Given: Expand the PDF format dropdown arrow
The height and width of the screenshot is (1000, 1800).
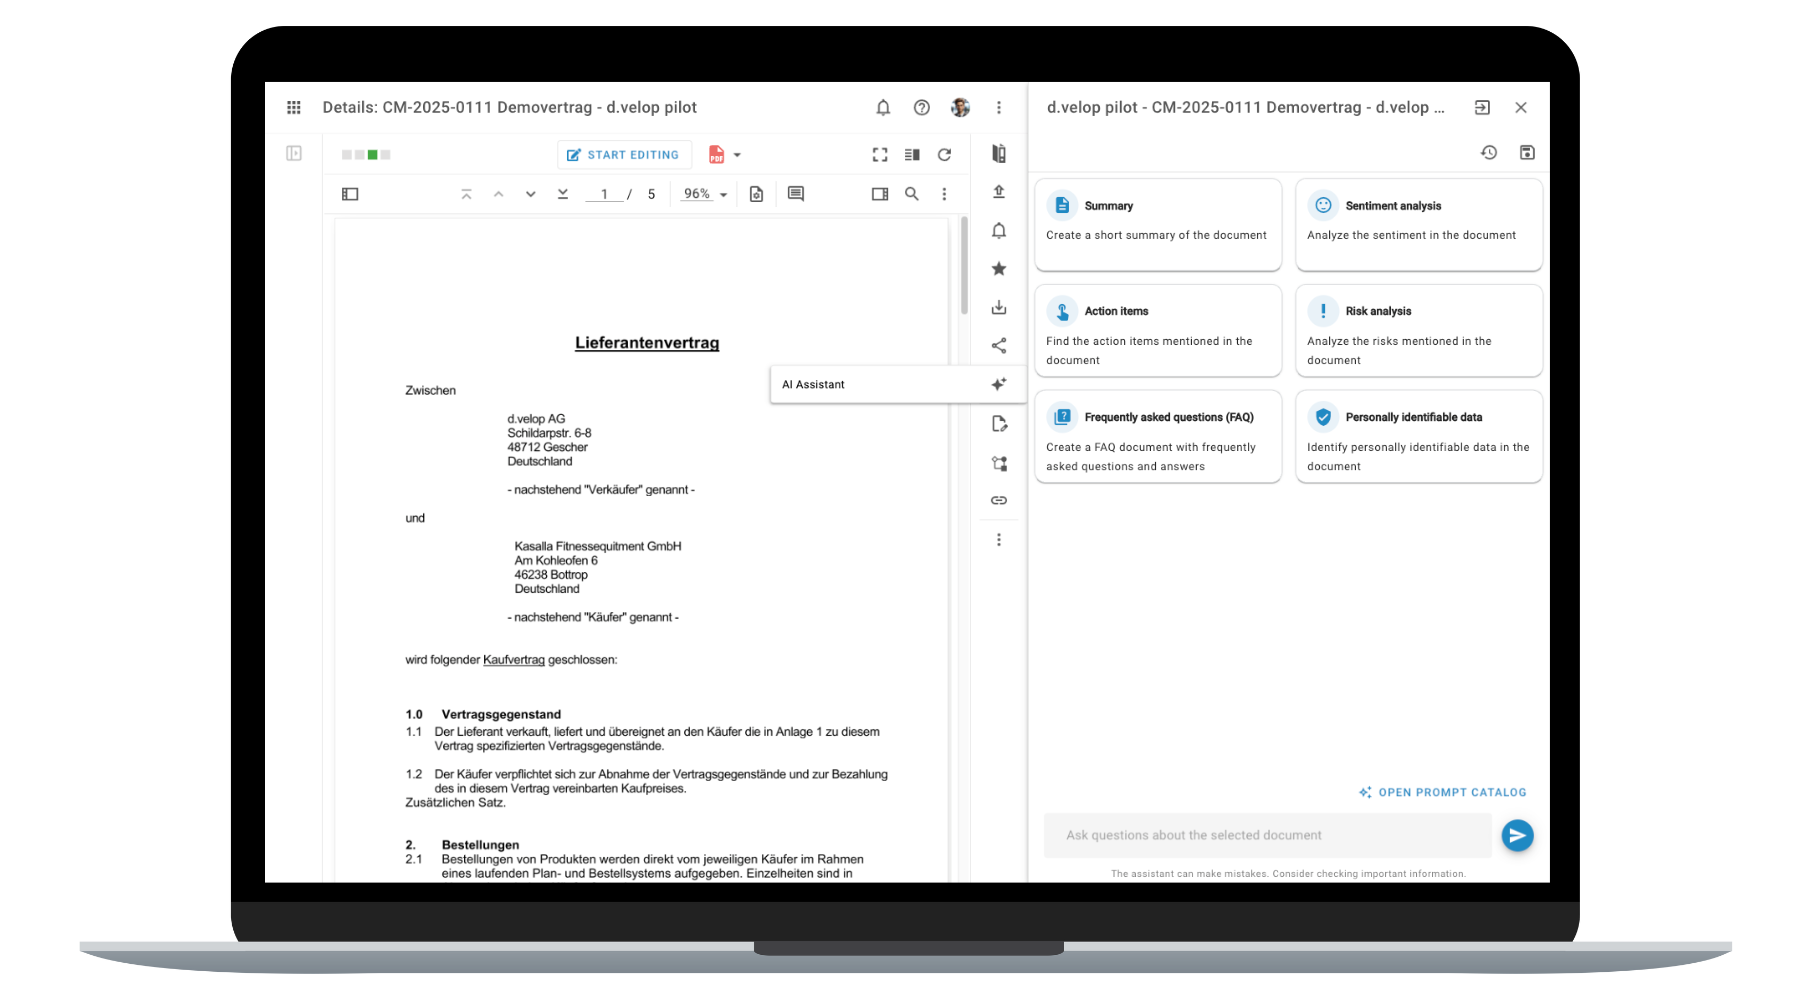Looking at the screenshot, I should [x=737, y=155].
